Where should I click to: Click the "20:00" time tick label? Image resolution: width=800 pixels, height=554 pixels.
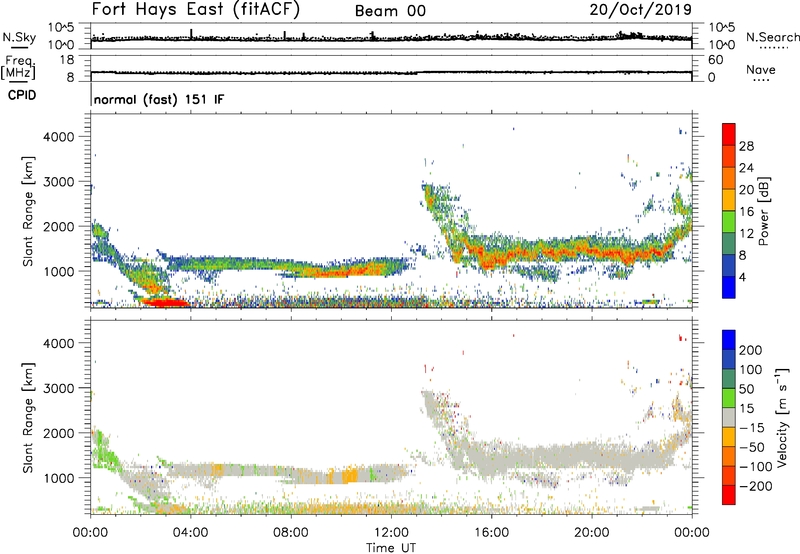point(591,533)
